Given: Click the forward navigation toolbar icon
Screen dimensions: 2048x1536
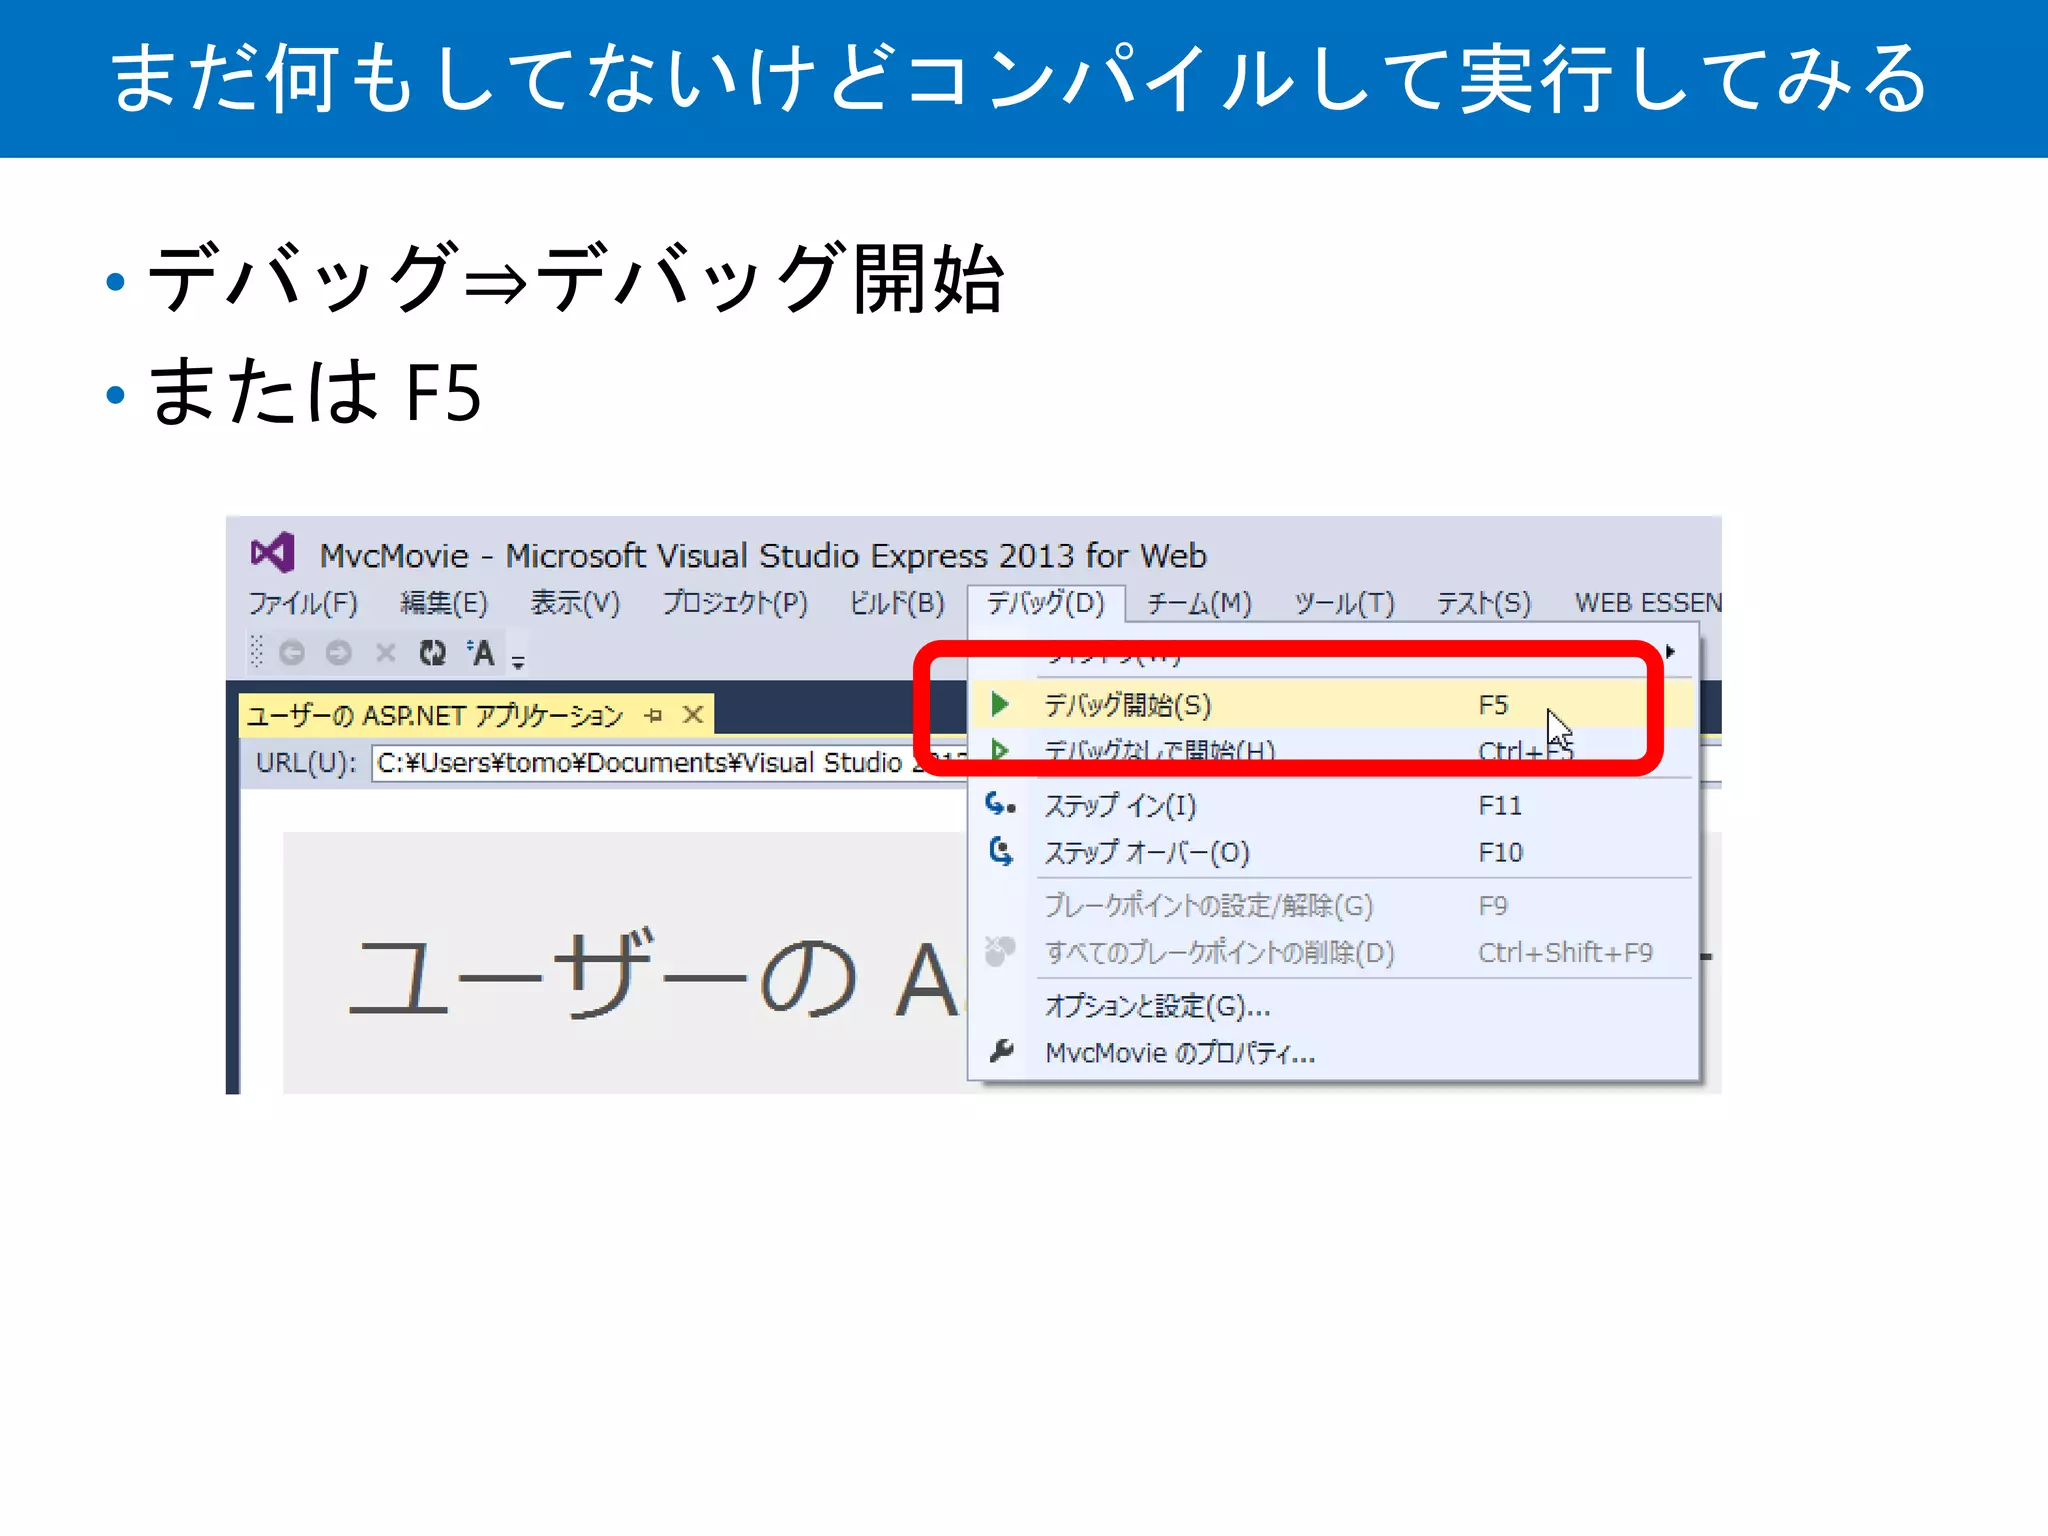Looking at the screenshot, I should coord(339,653).
